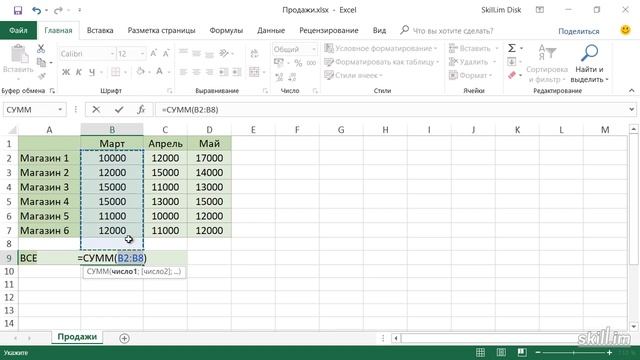Viewport: 640px width, 360px height.
Task: Click Вставить in Ячейки group
Action: (x=473, y=49)
